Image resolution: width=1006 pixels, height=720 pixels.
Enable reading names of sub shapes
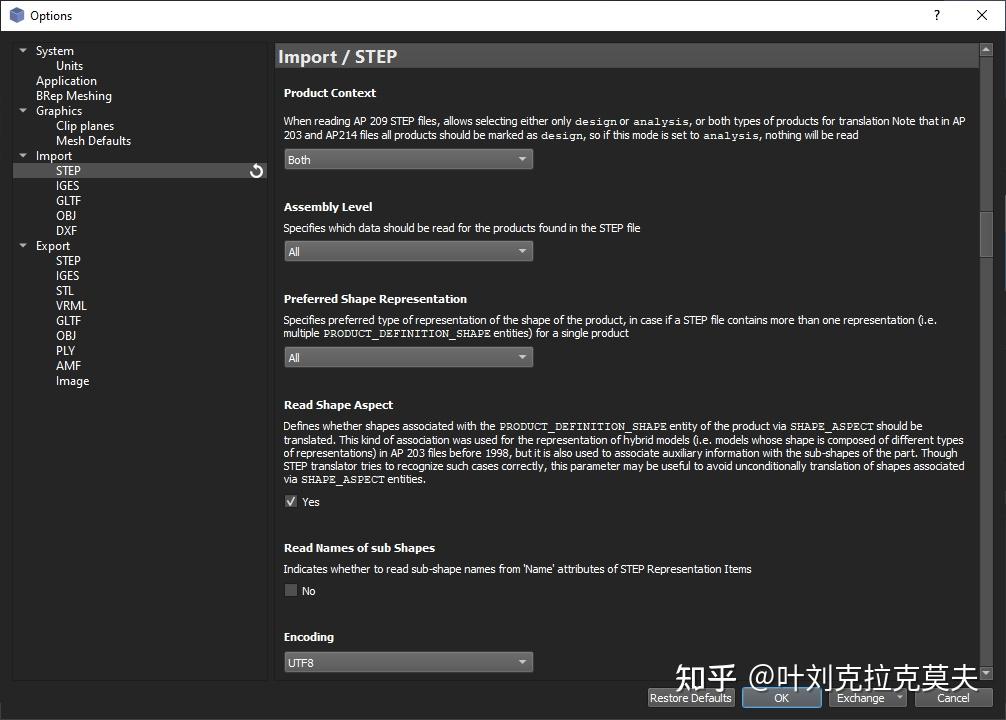[290, 590]
